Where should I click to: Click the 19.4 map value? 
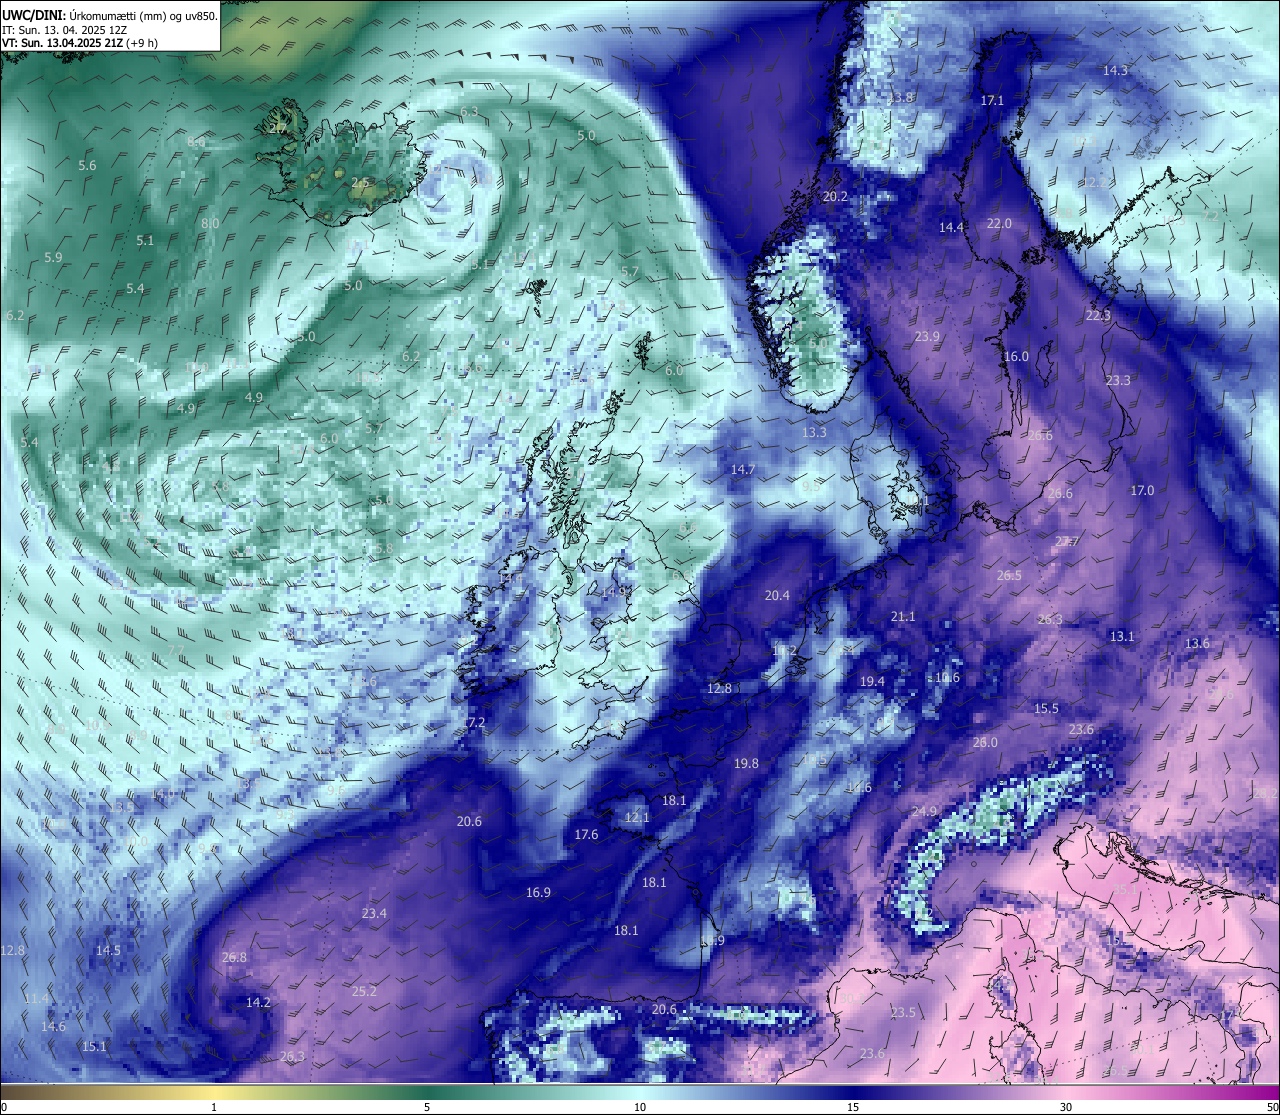(x=872, y=682)
